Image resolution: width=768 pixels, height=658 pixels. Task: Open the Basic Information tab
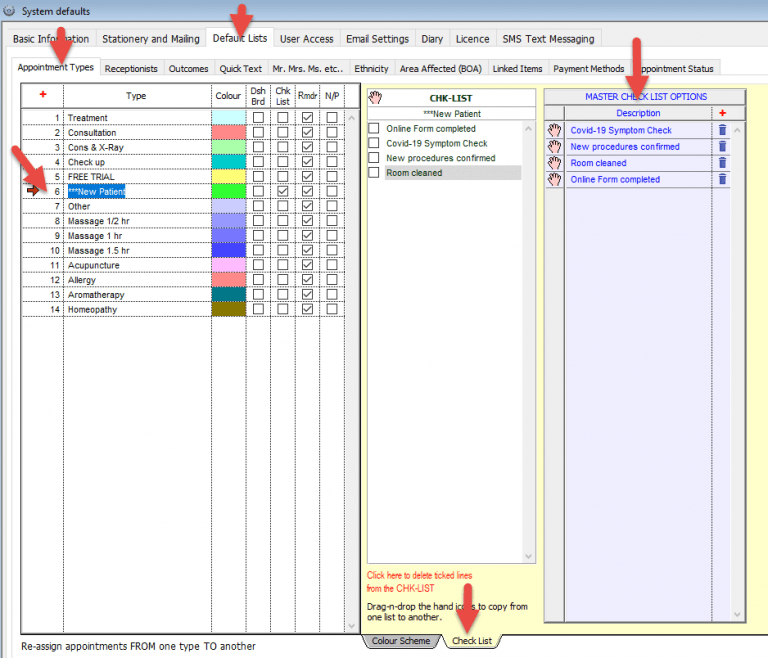pos(51,39)
